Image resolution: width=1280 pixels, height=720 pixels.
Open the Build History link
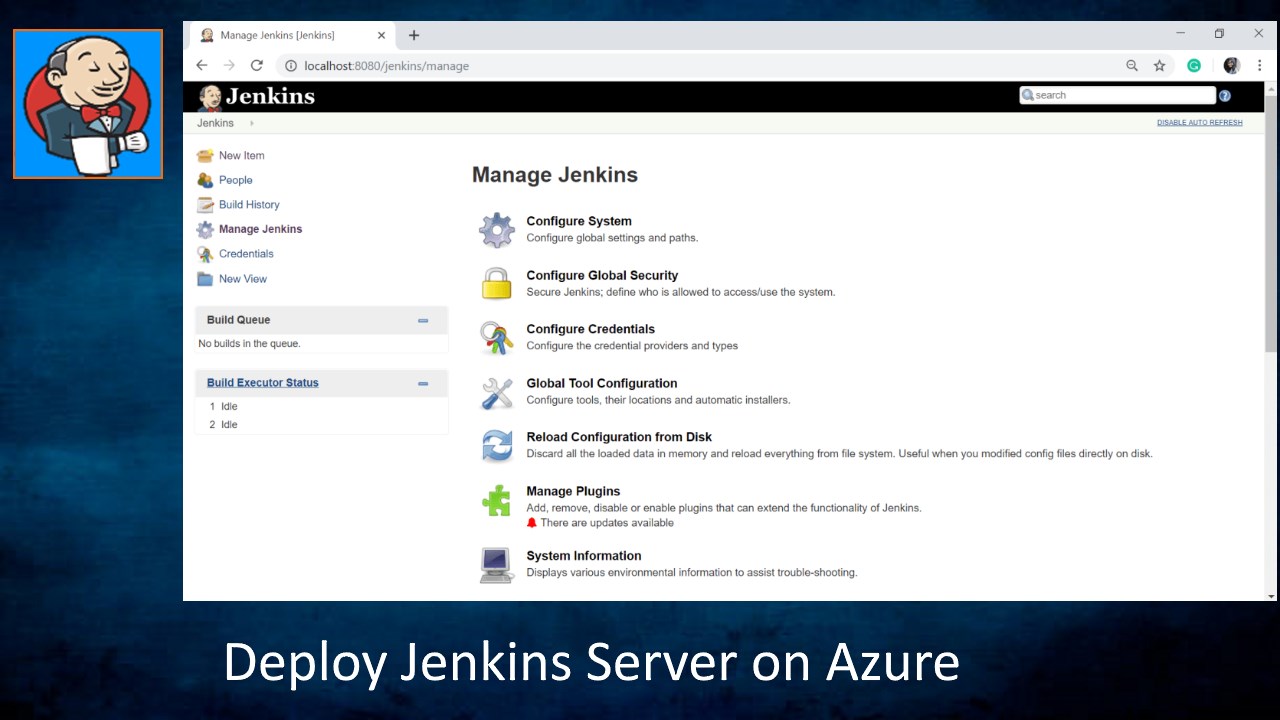pos(249,205)
